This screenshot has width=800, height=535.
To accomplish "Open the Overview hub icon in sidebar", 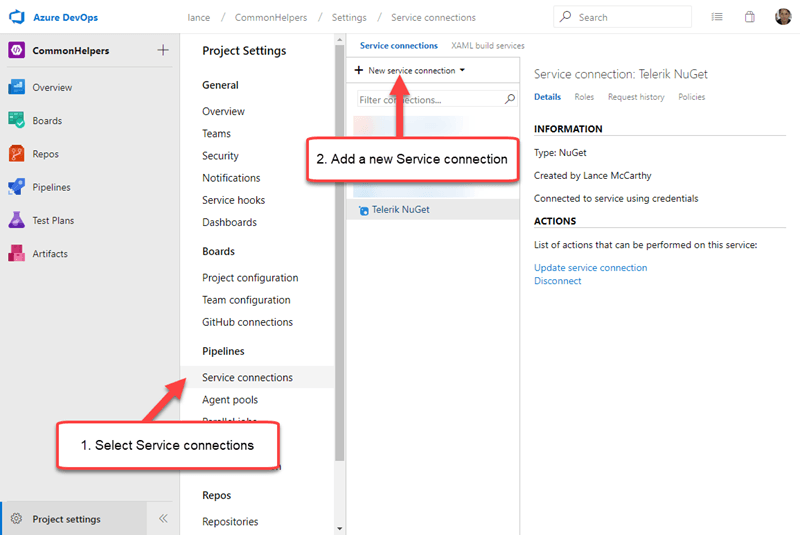I will (x=16, y=87).
